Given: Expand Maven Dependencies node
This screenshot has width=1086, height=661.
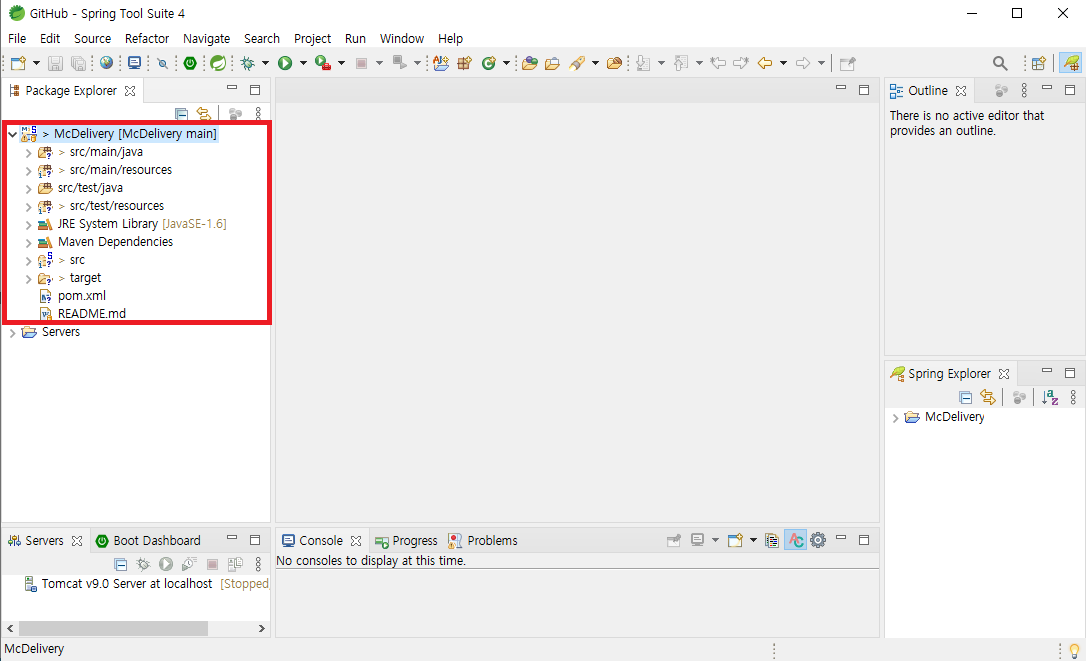Looking at the screenshot, I should (x=28, y=243).
